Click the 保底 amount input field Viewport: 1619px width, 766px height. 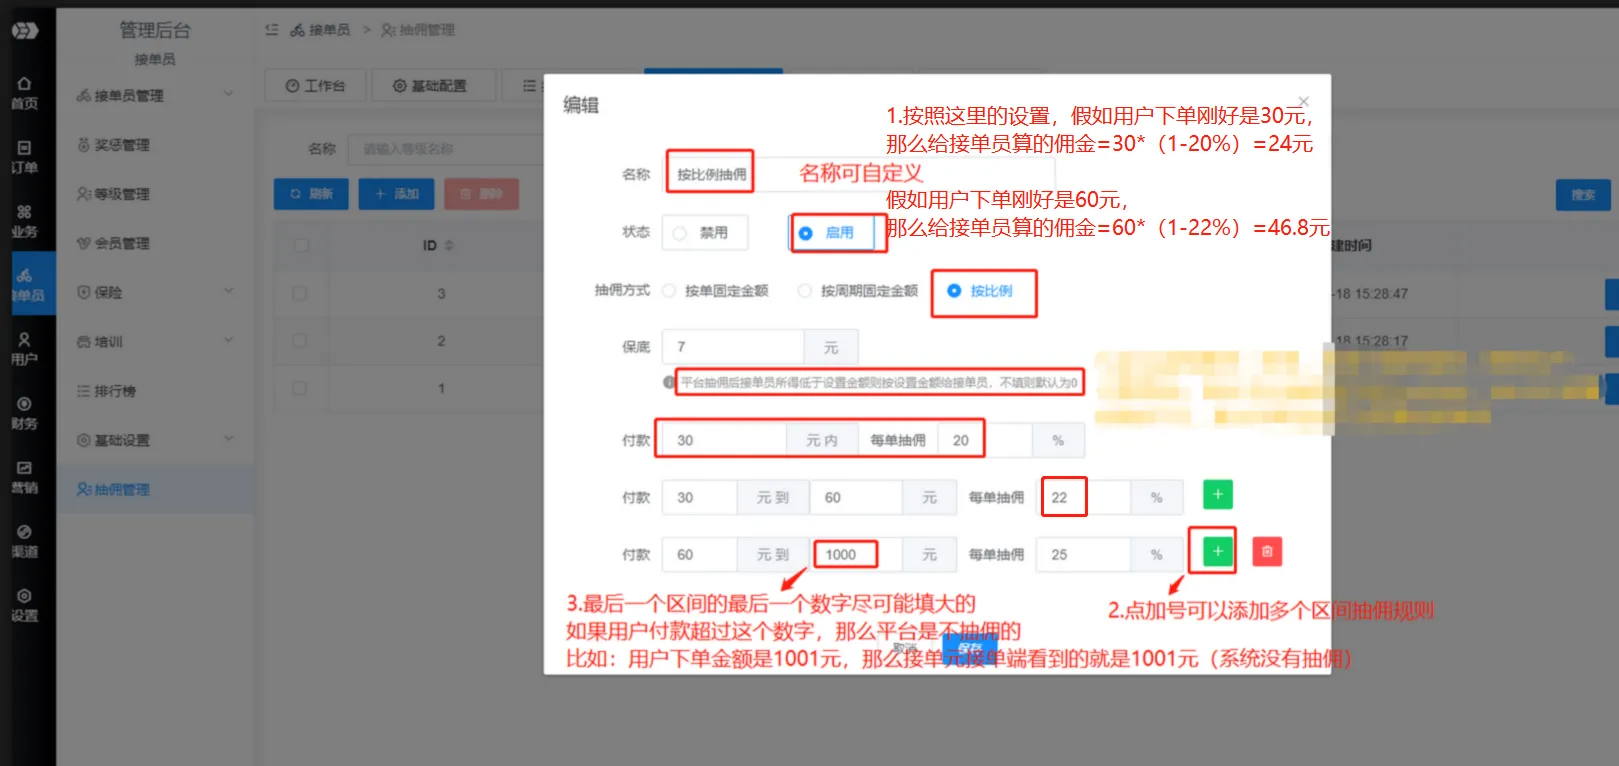[734, 347]
